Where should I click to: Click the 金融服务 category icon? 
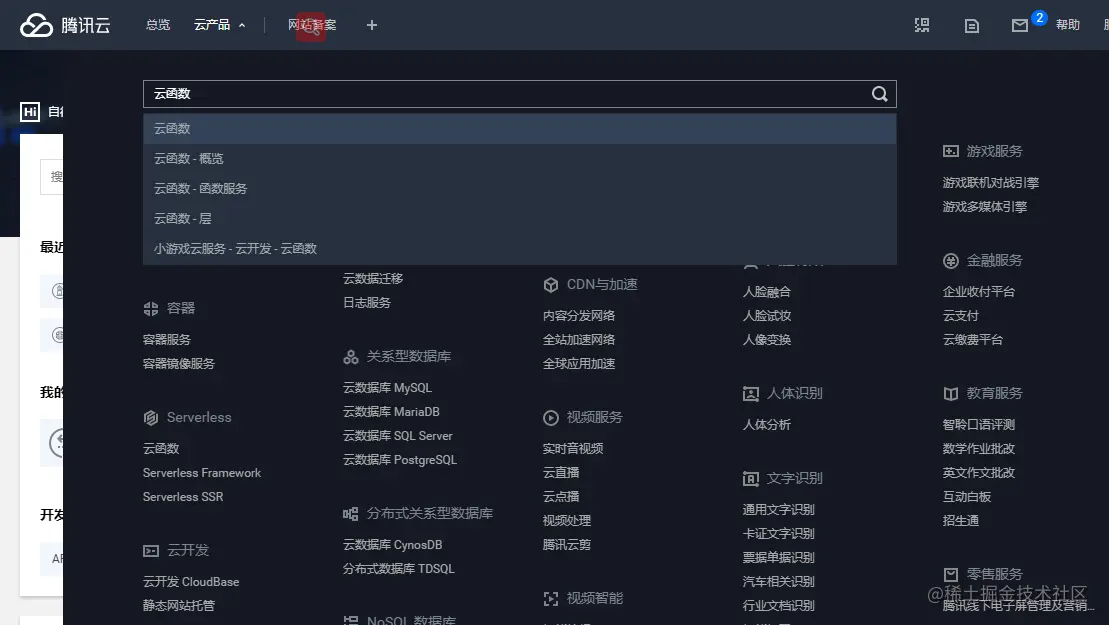951,261
